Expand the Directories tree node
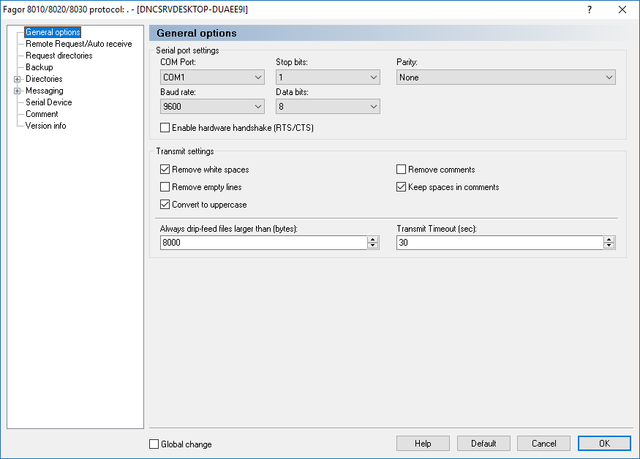Viewport: 640px width, 459px height. tap(17, 79)
